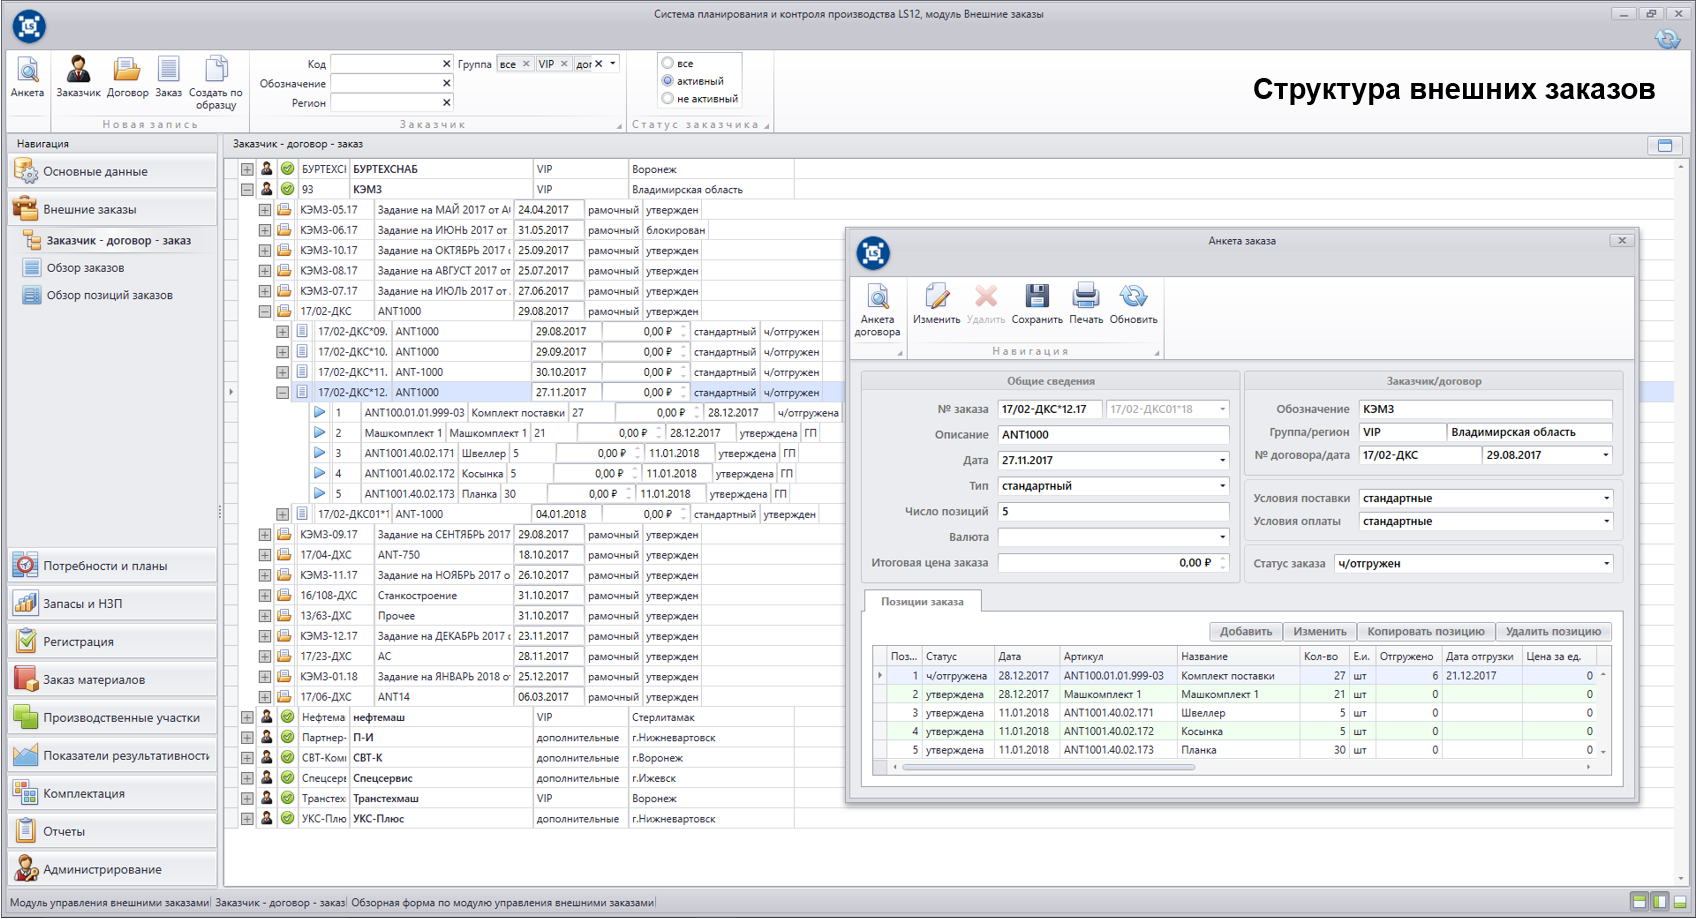
Task: Select the 'не активный' status radio
Action: [x=667, y=98]
